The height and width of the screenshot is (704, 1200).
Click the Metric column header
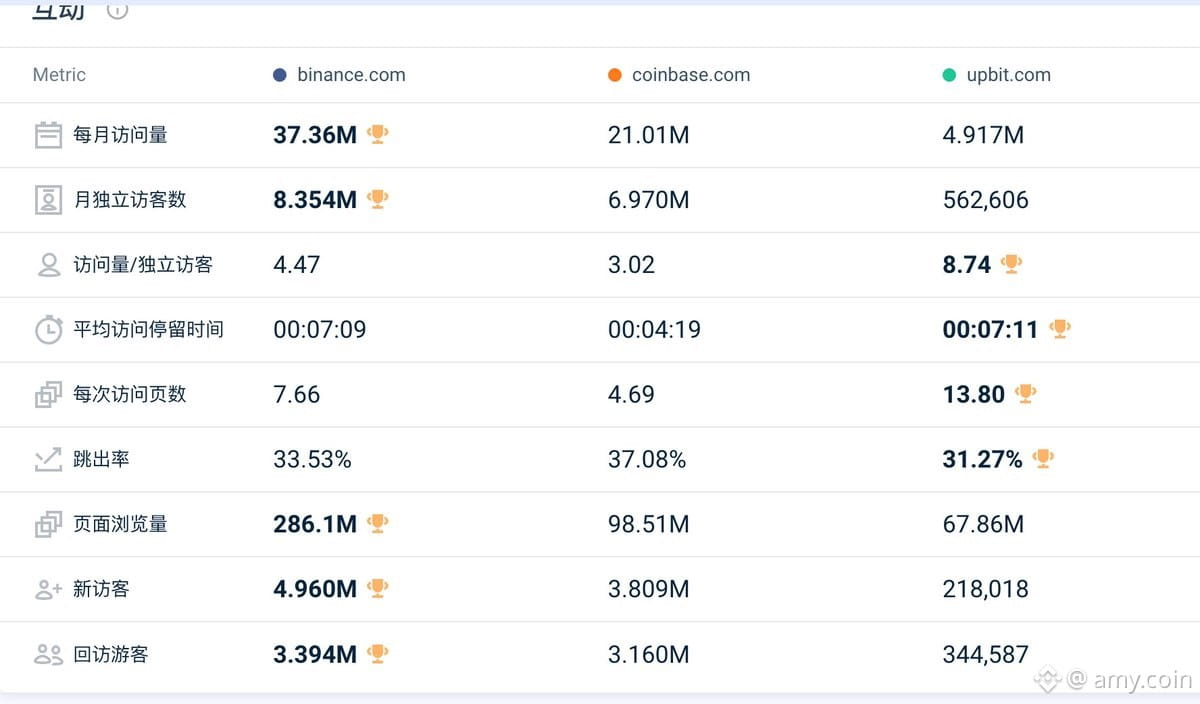pos(59,75)
